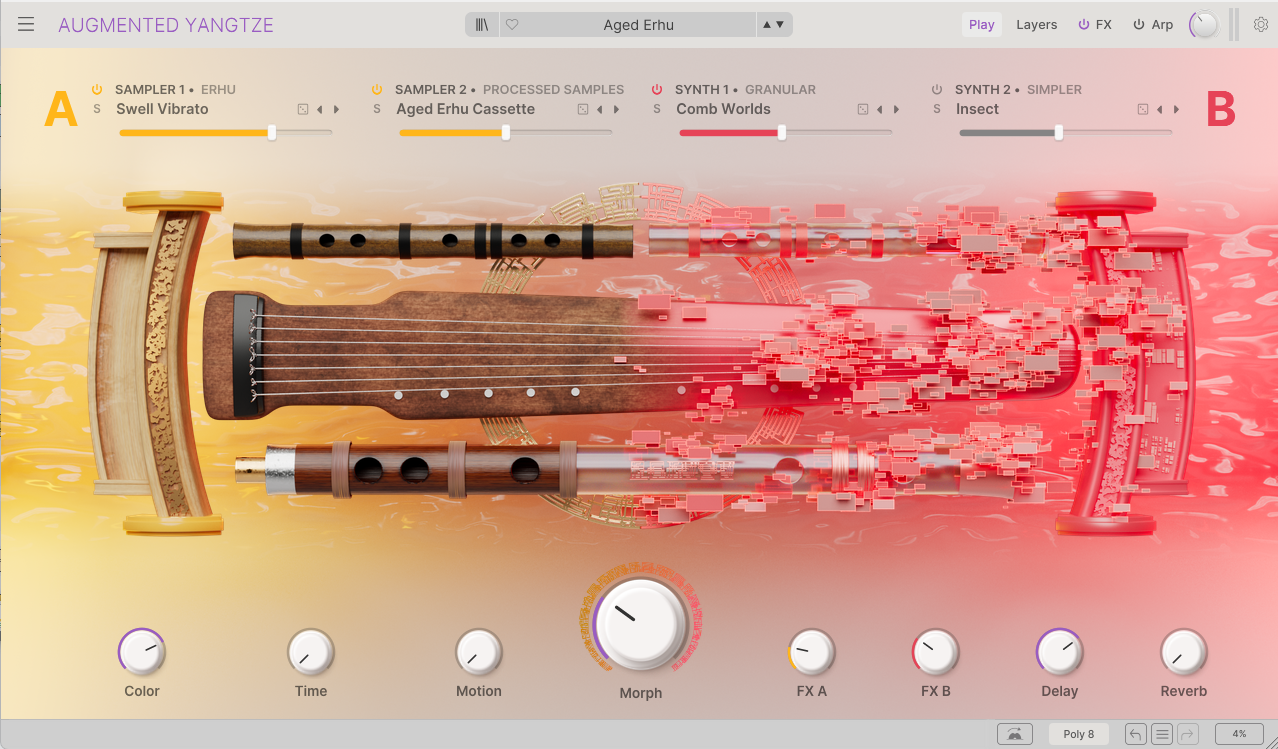Viewport: 1278px width, 749px height.
Task: Favorite the Aged Erhu preset with the heart
Action: (512, 25)
